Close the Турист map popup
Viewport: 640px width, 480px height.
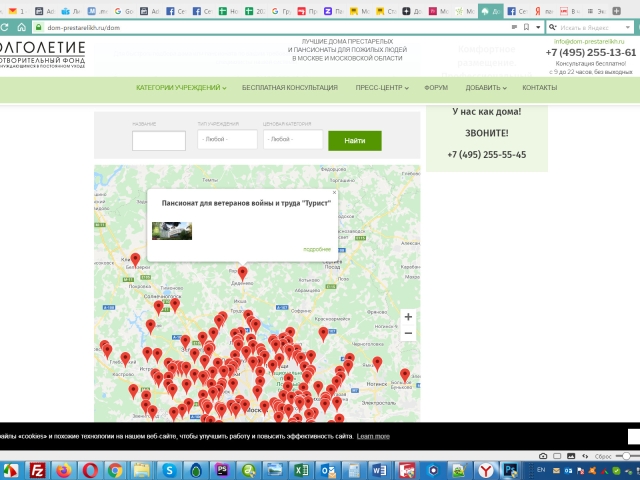point(334,192)
